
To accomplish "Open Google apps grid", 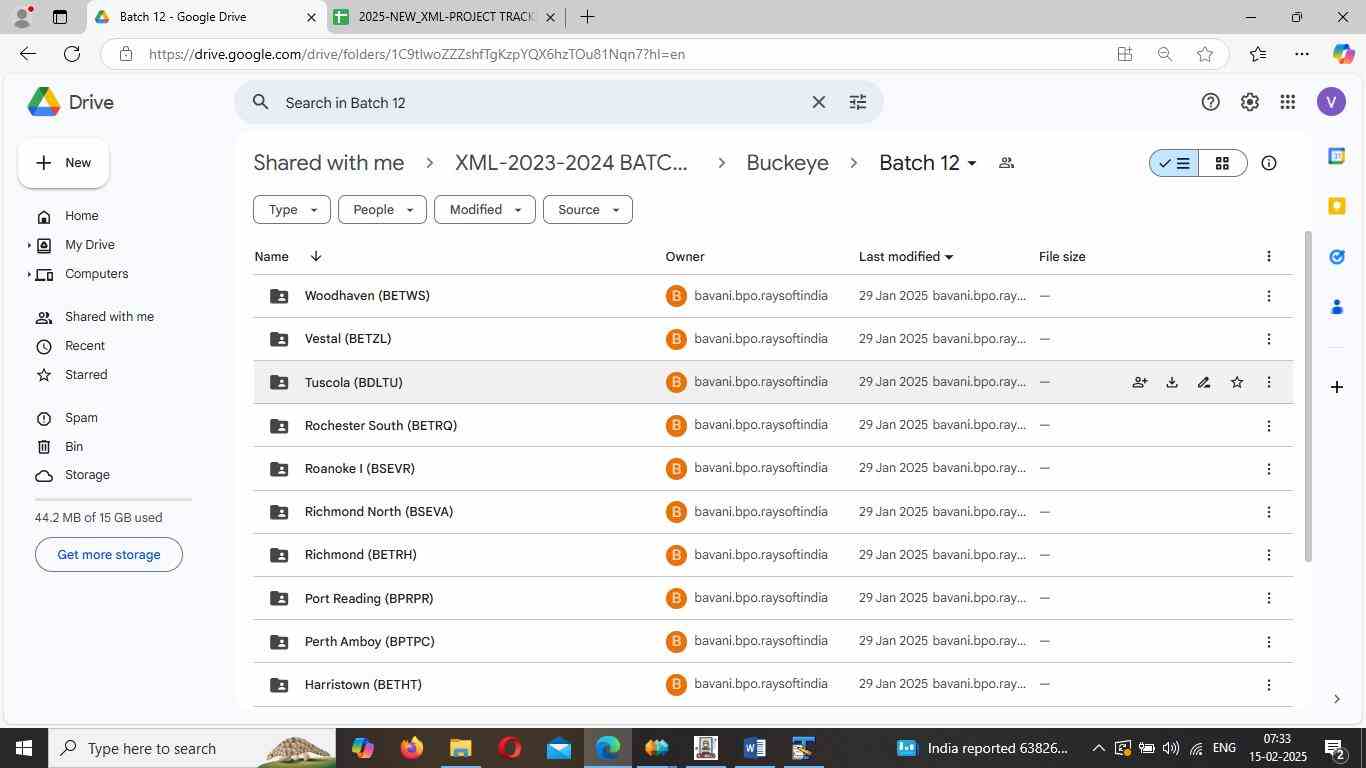I will (1288, 102).
